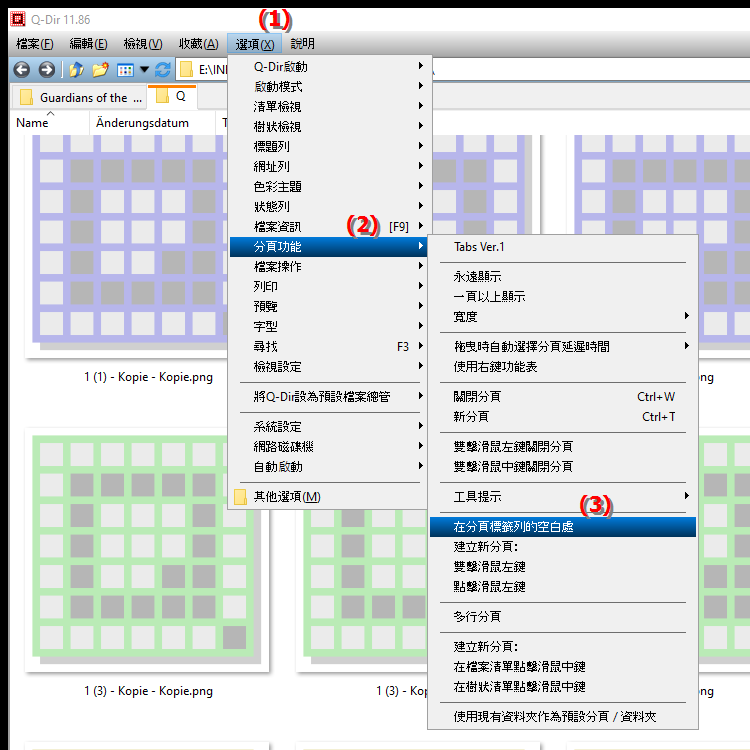Click the up-one-folder icon

click(x=76, y=70)
